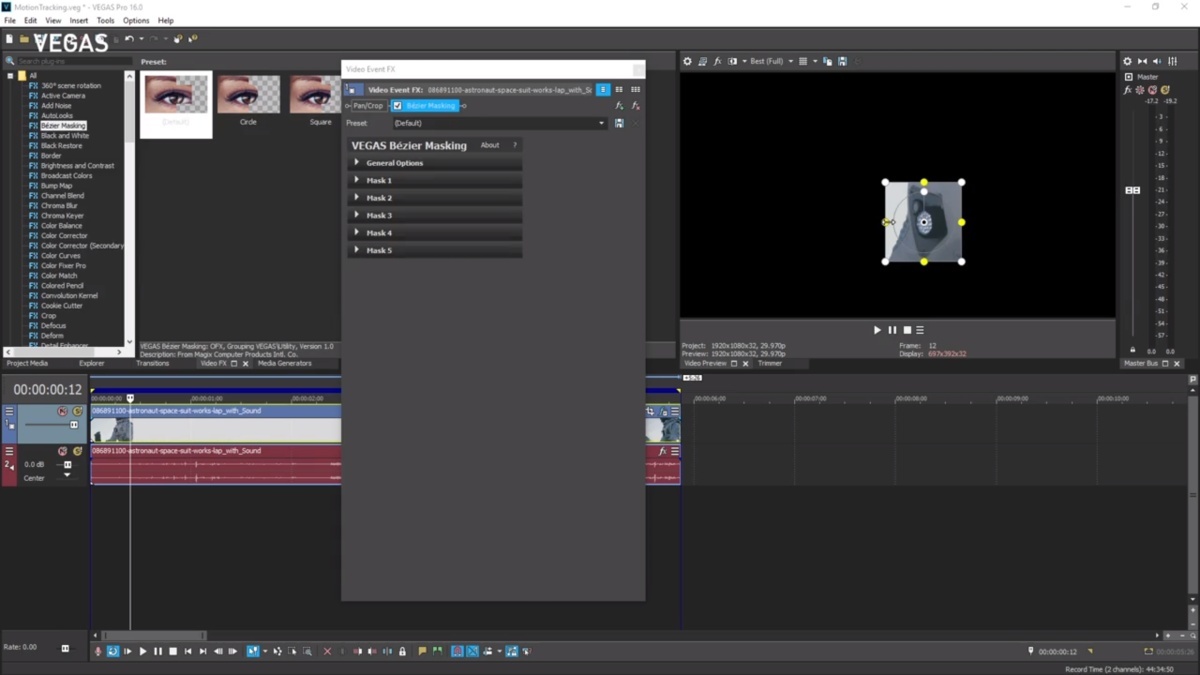Expand the Mask 1 section
This screenshot has height=675, width=1200.
point(357,181)
